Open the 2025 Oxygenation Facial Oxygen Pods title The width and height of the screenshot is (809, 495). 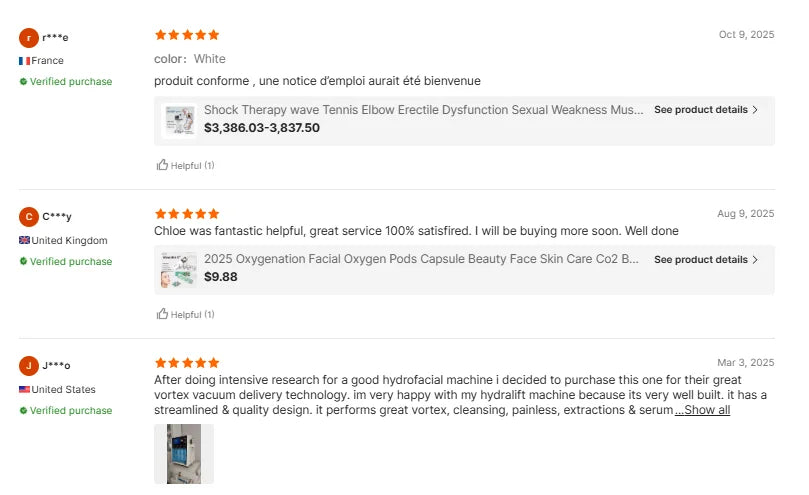click(421, 259)
